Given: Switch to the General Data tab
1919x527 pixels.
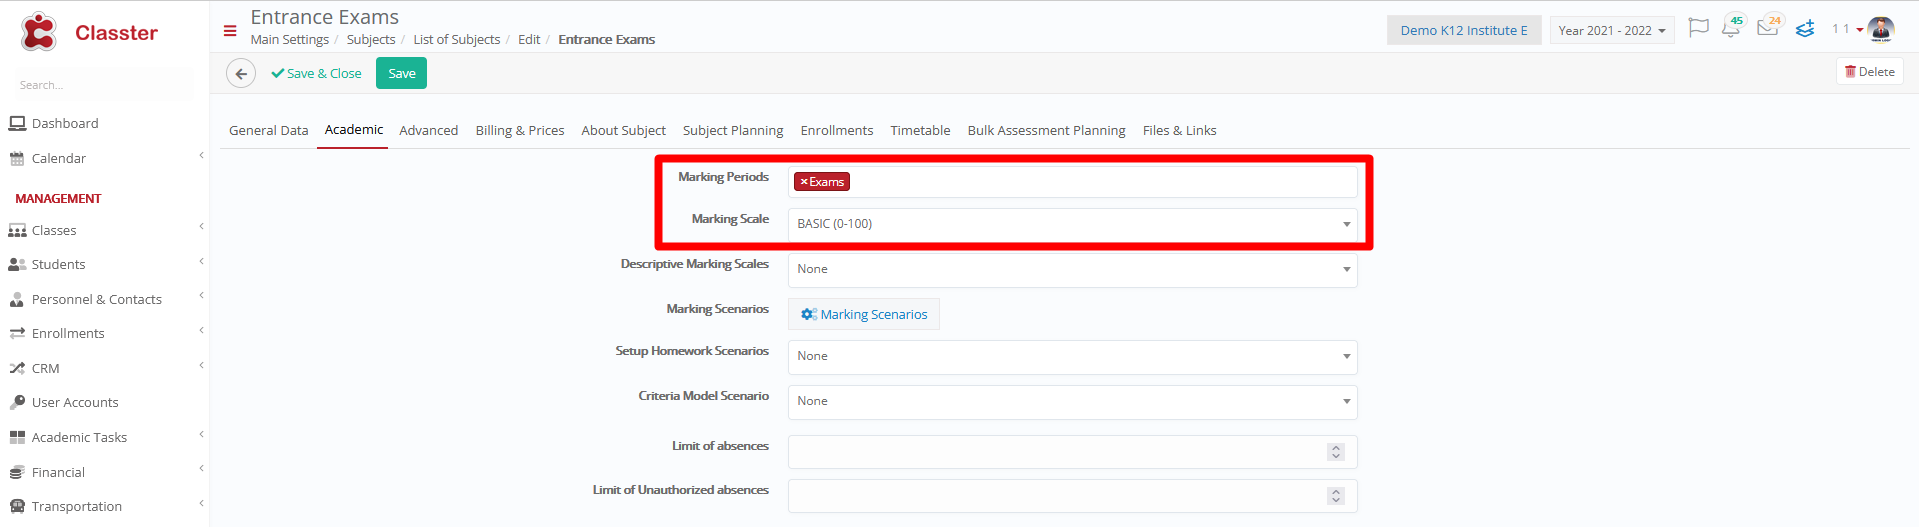Looking at the screenshot, I should tap(268, 130).
